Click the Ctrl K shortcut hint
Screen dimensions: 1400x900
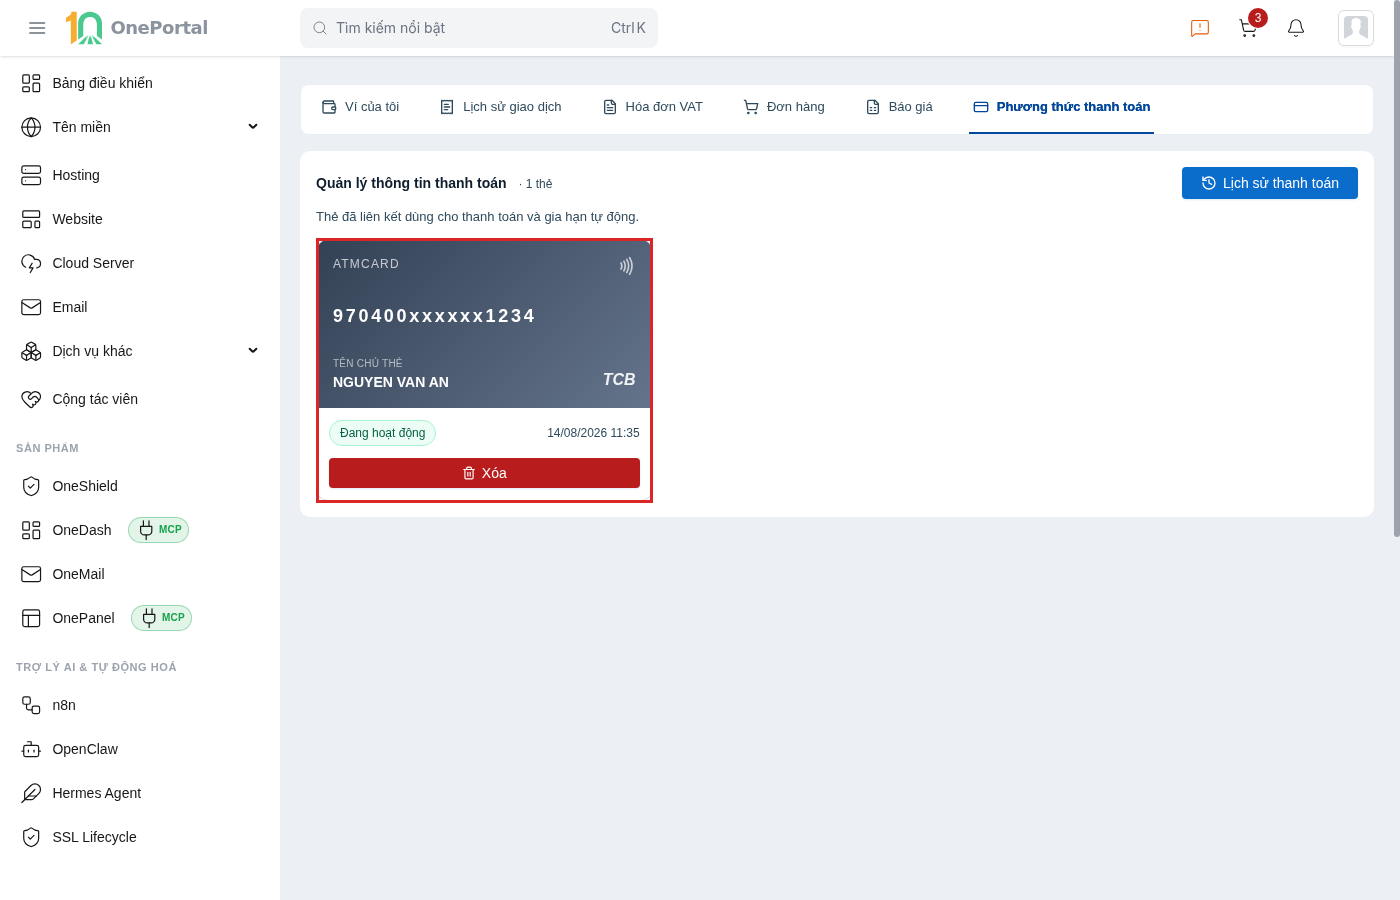pos(628,28)
